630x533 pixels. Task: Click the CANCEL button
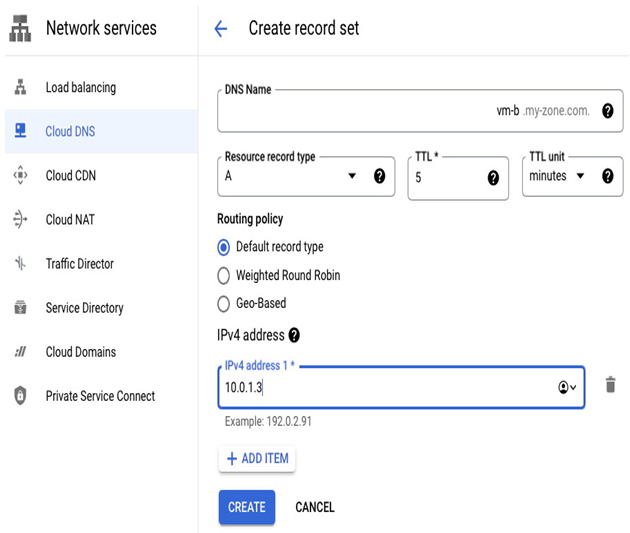point(315,507)
